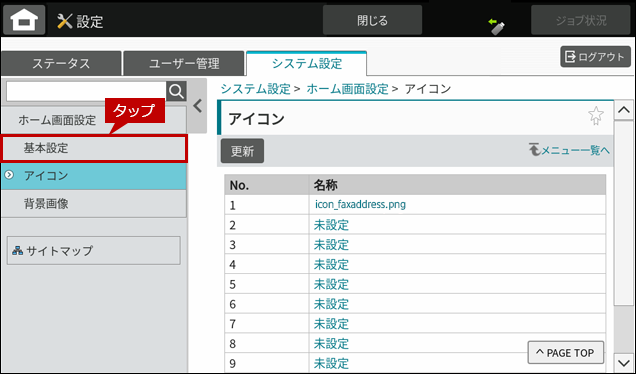Click the No. column header
The image size is (636, 374).
point(266,185)
